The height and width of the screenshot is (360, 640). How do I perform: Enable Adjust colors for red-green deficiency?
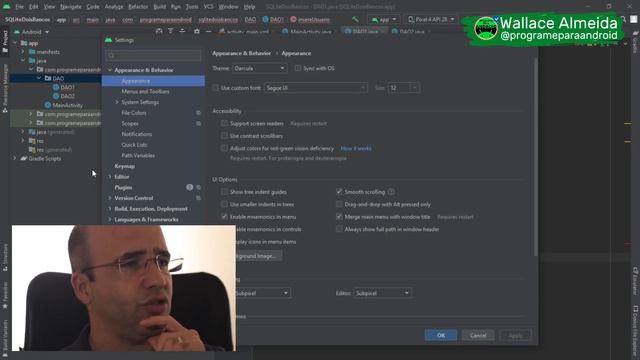coord(224,148)
